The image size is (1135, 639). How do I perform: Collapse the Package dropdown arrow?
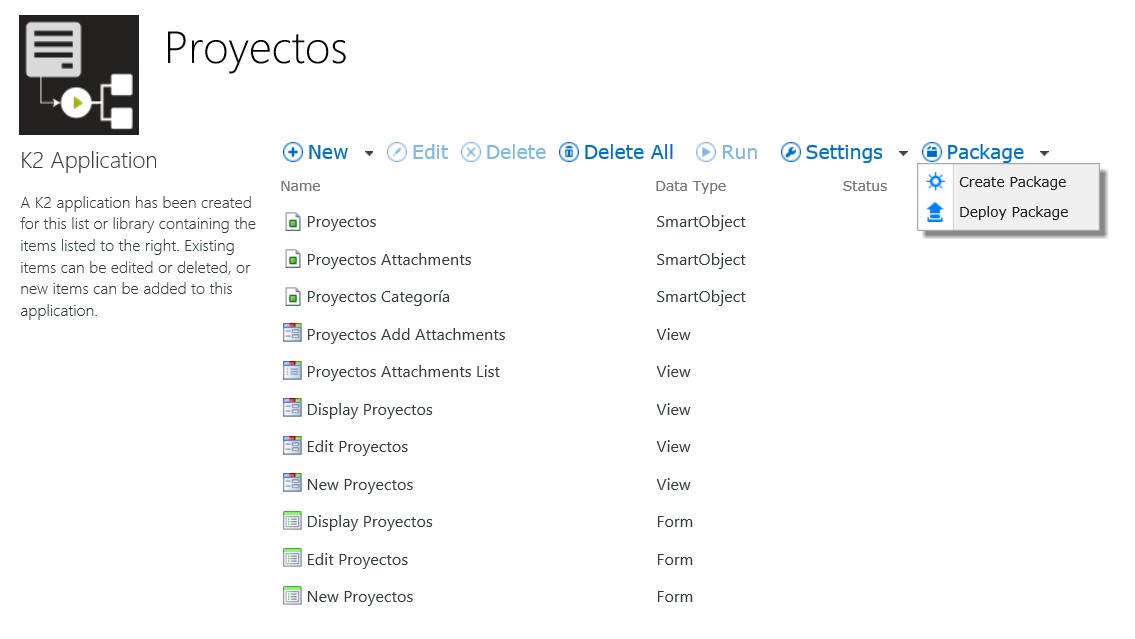point(1044,154)
